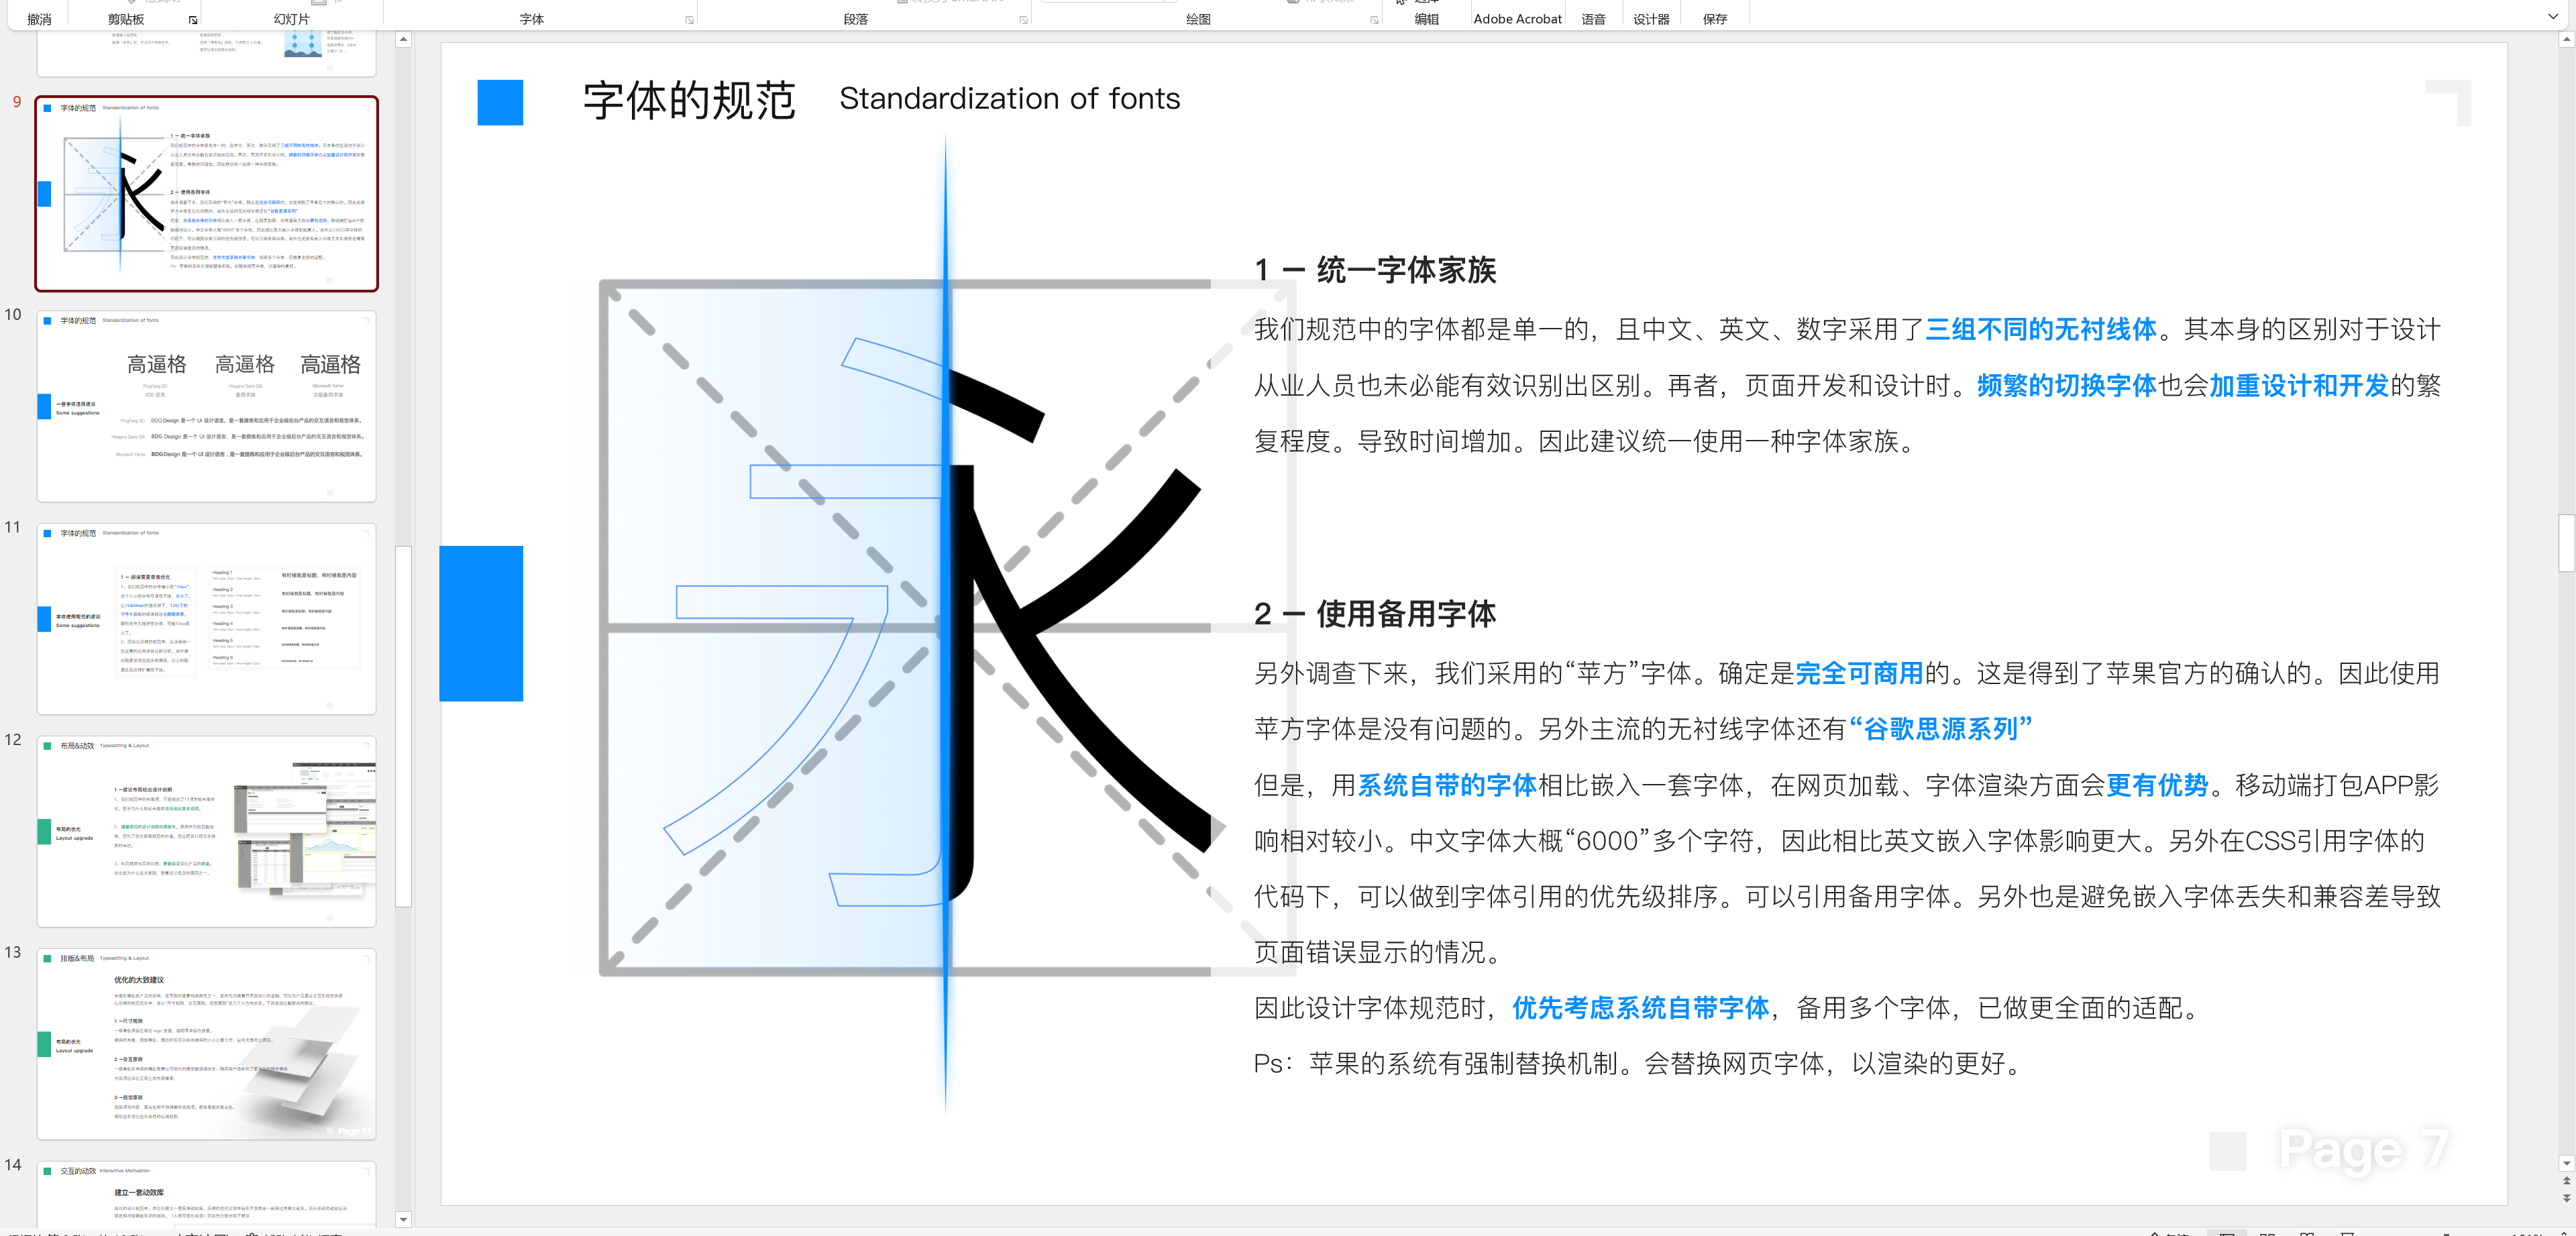The width and height of the screenshot is (2576, 1236).
Task: Select the tall blue rectangle at slide's left edge
Action: [x=481, y=623]
